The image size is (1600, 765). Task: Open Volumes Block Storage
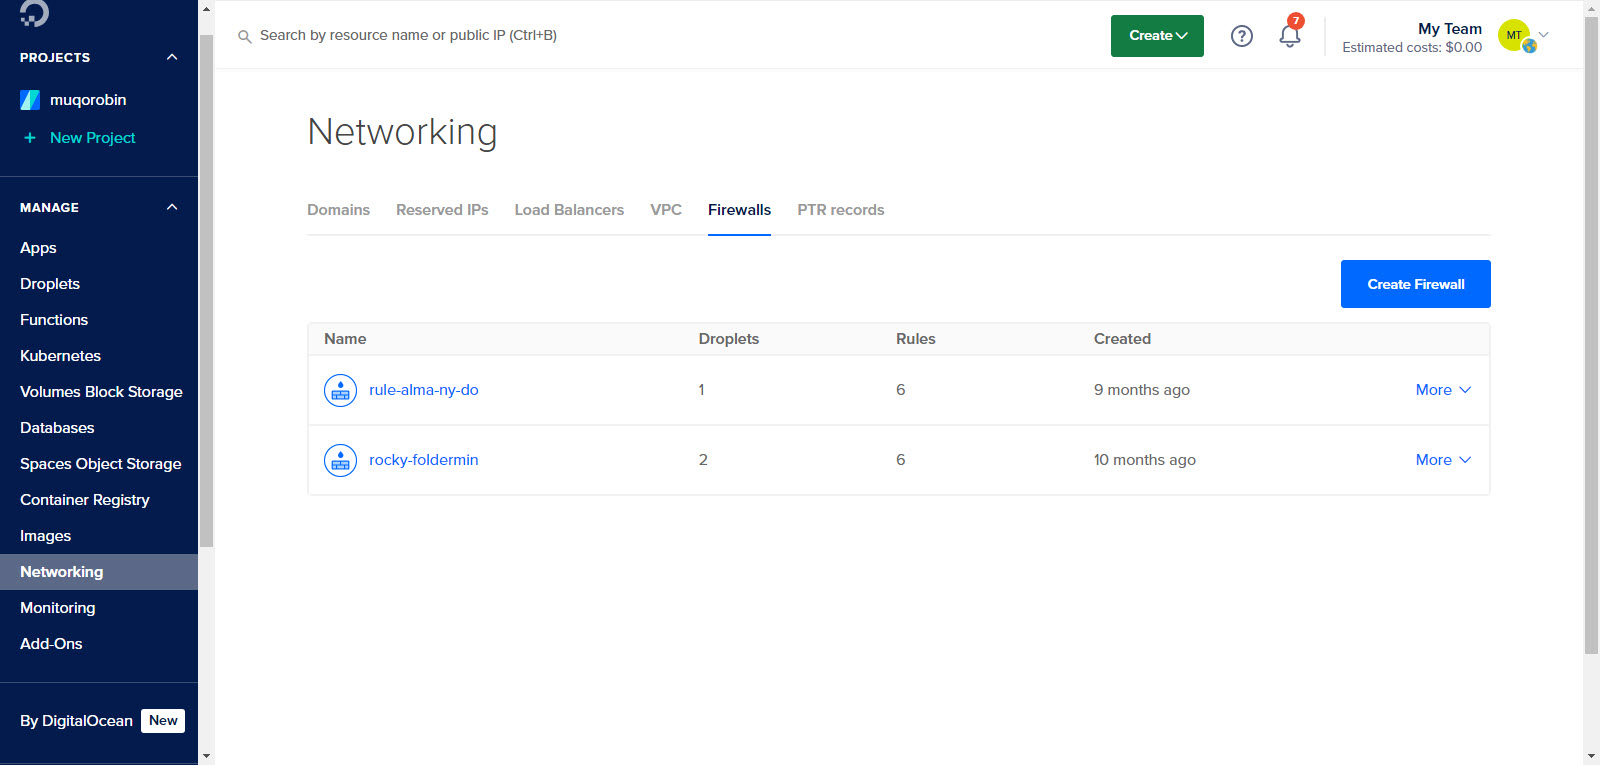click(x=101, y=392)
